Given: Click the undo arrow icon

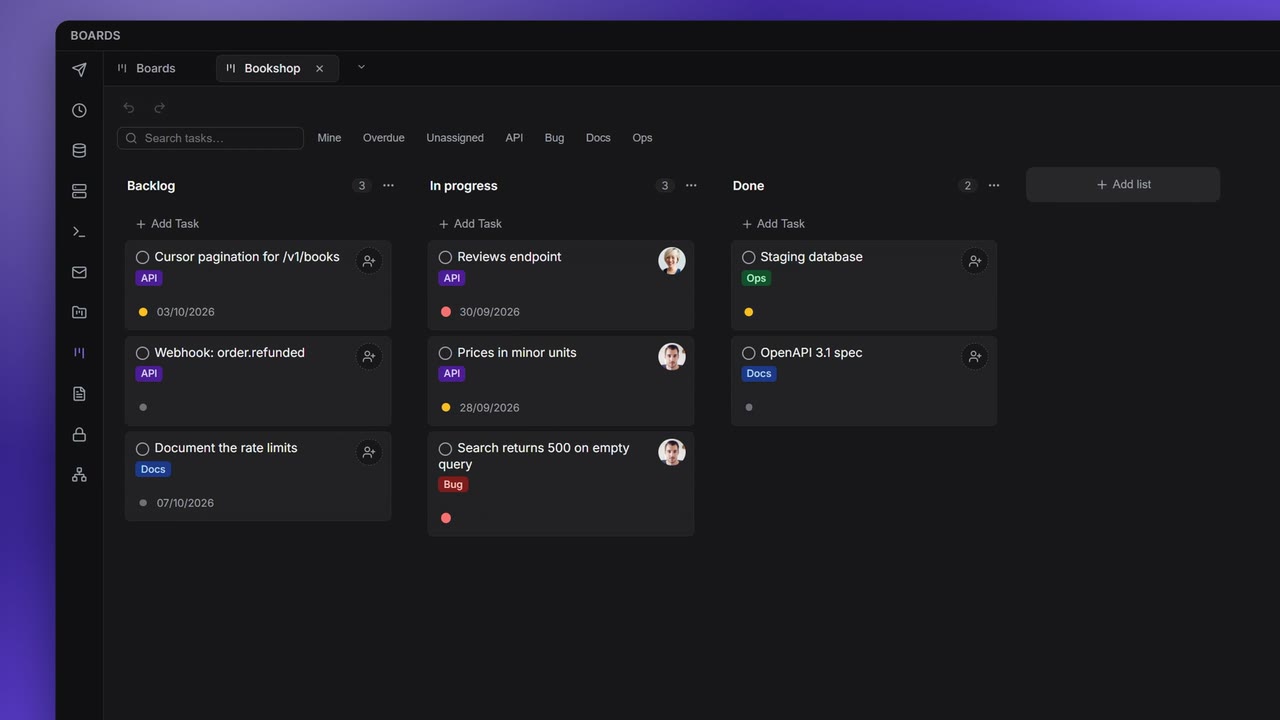Looking at the screenshot, I should 129,108.
